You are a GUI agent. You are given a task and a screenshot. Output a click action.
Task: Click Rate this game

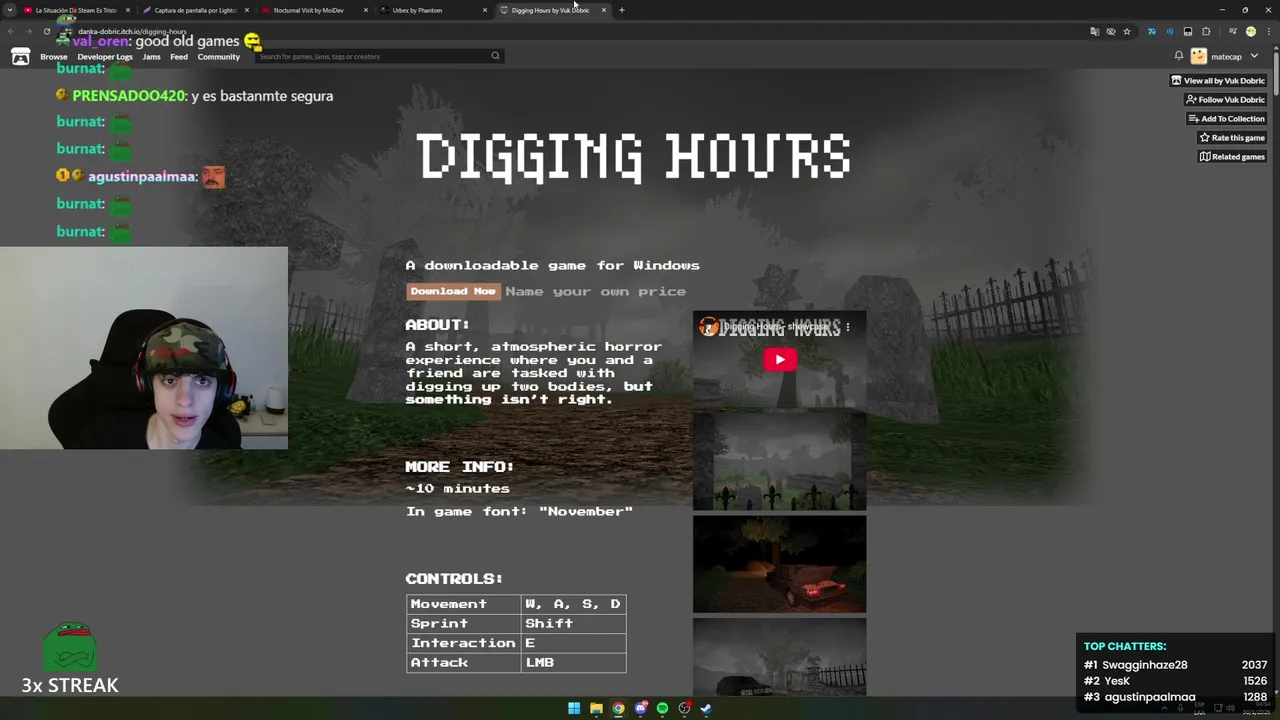coord(1231,138)
